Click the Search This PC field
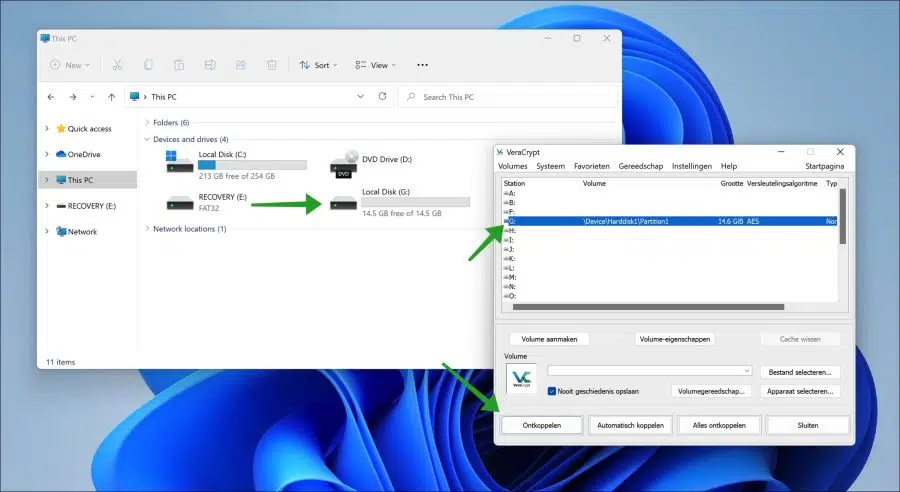Viewport: 900px width, 492px height. click(x=508, y=97)
